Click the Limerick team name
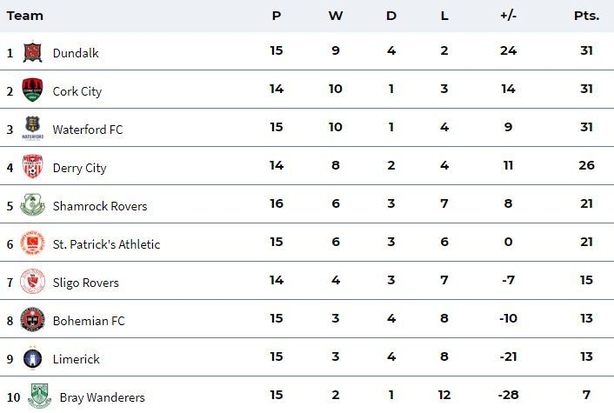 (76, 359)
